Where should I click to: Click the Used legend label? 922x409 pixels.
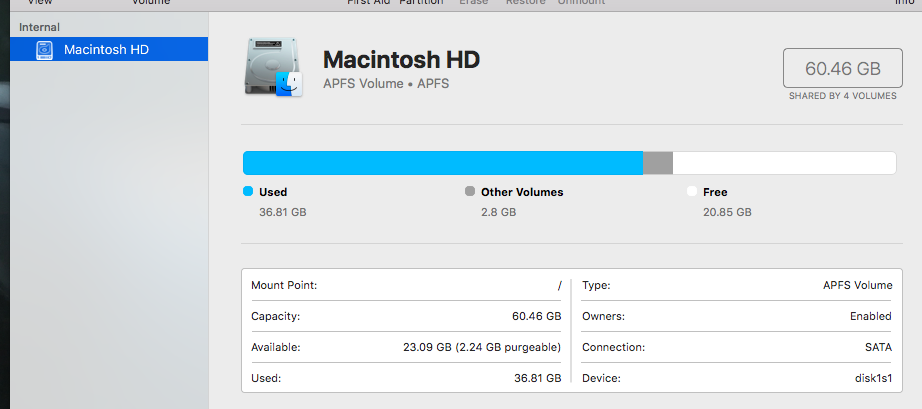[x=273, y=192]
